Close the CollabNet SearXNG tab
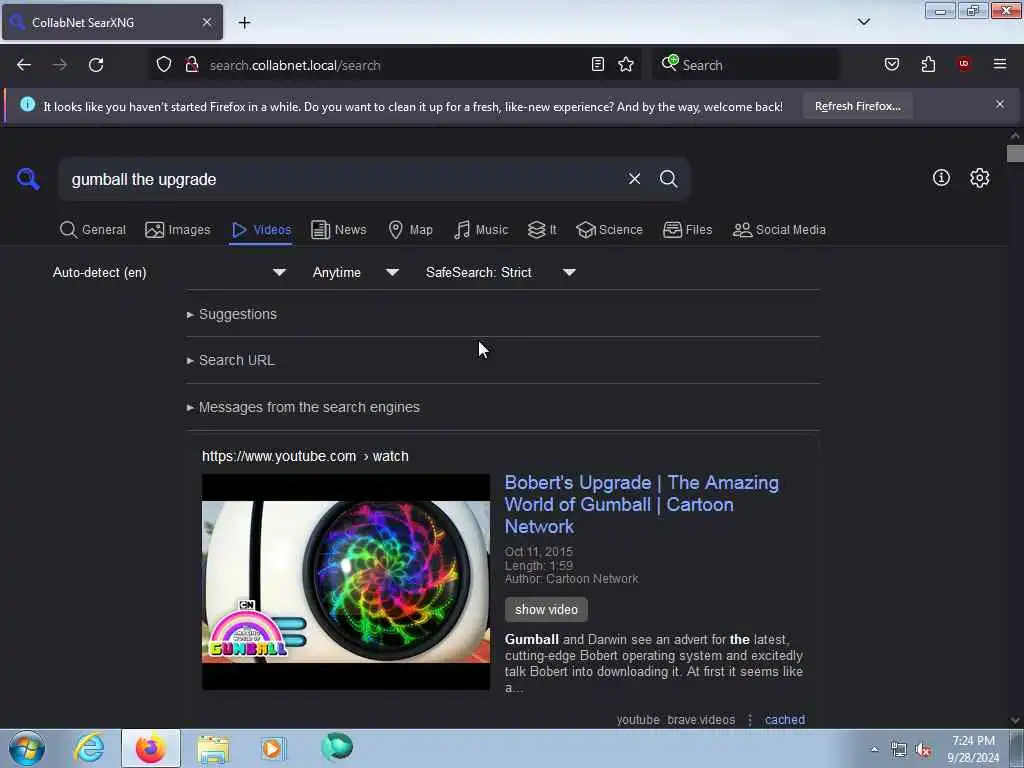 (x=207, y=22)
